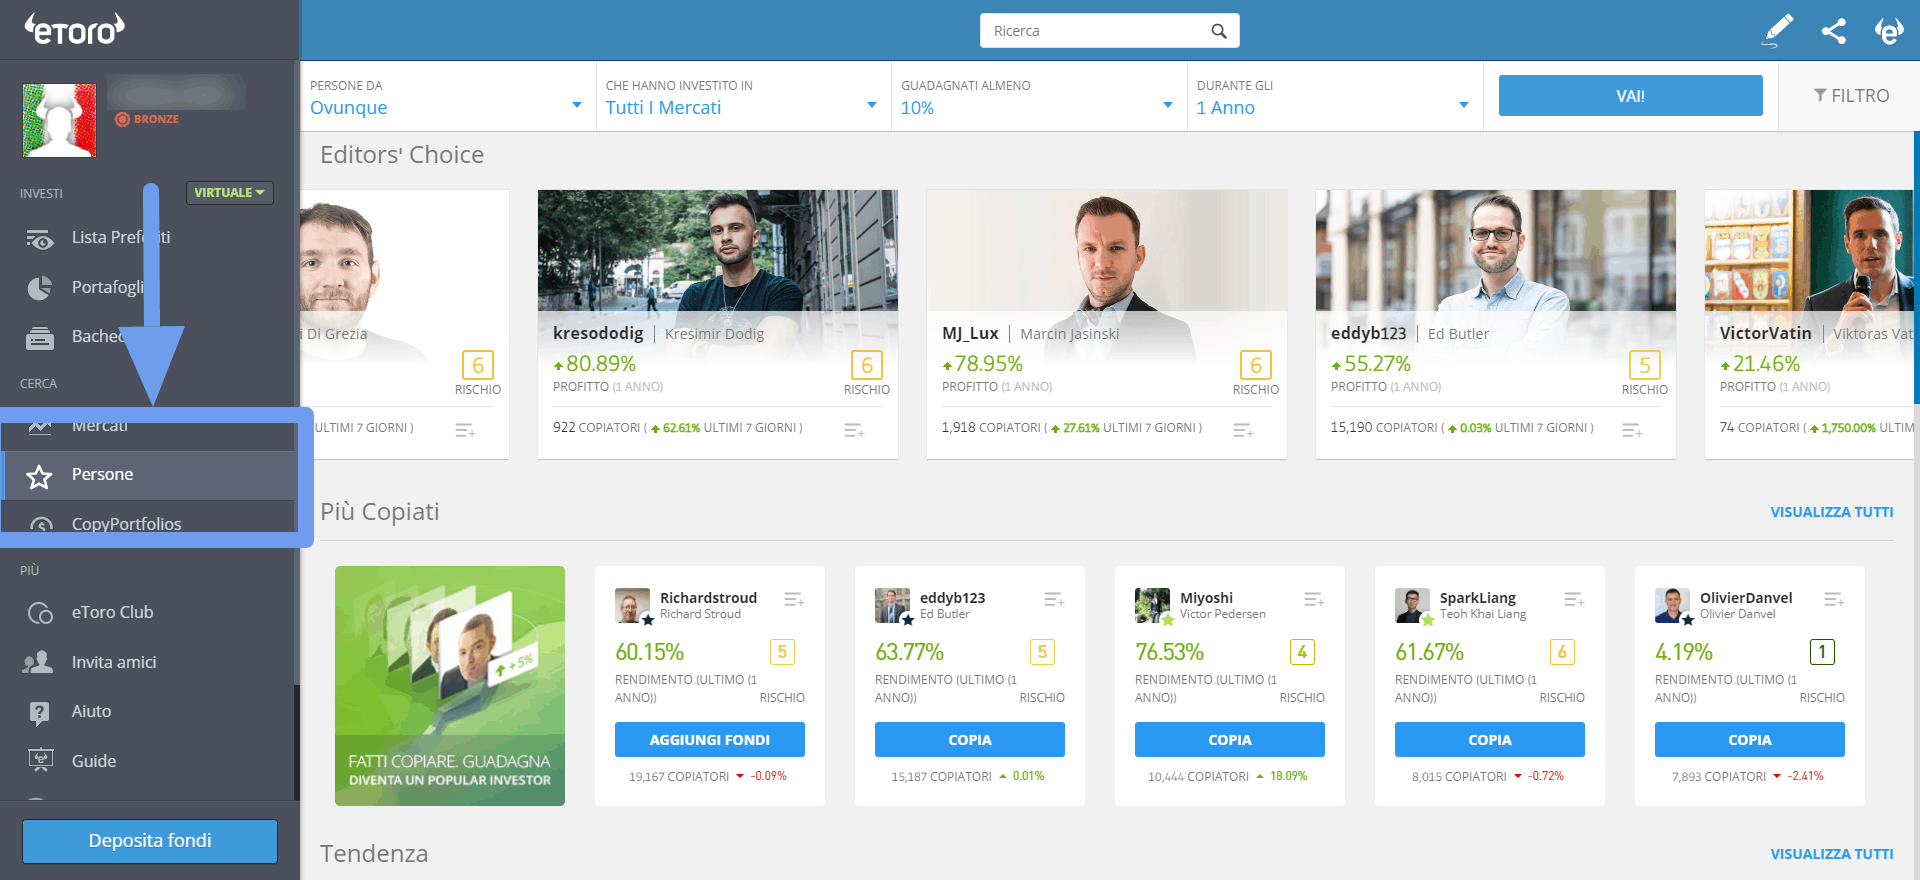Click the BRONZE badge icon
1920x880 pixels.
click(122, 119)
